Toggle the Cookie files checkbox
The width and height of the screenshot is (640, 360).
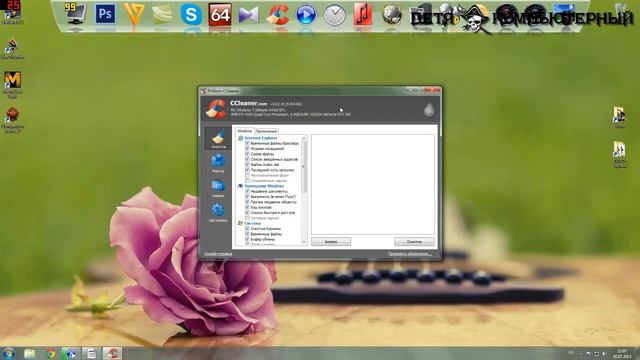[x=247, y=154]
